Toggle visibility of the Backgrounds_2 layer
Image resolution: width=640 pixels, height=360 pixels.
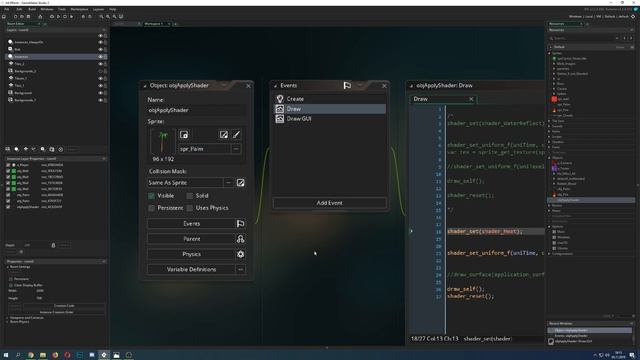tap(100, 71)
